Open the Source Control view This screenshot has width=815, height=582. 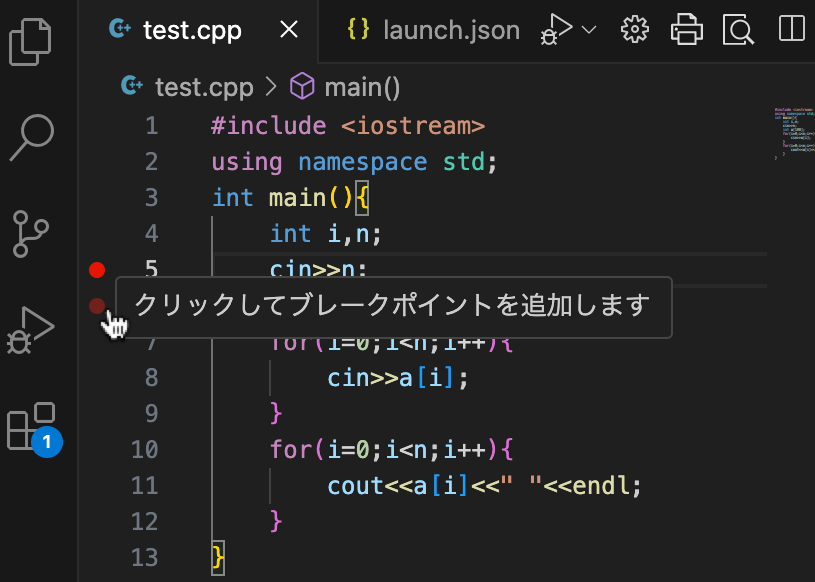32,234
